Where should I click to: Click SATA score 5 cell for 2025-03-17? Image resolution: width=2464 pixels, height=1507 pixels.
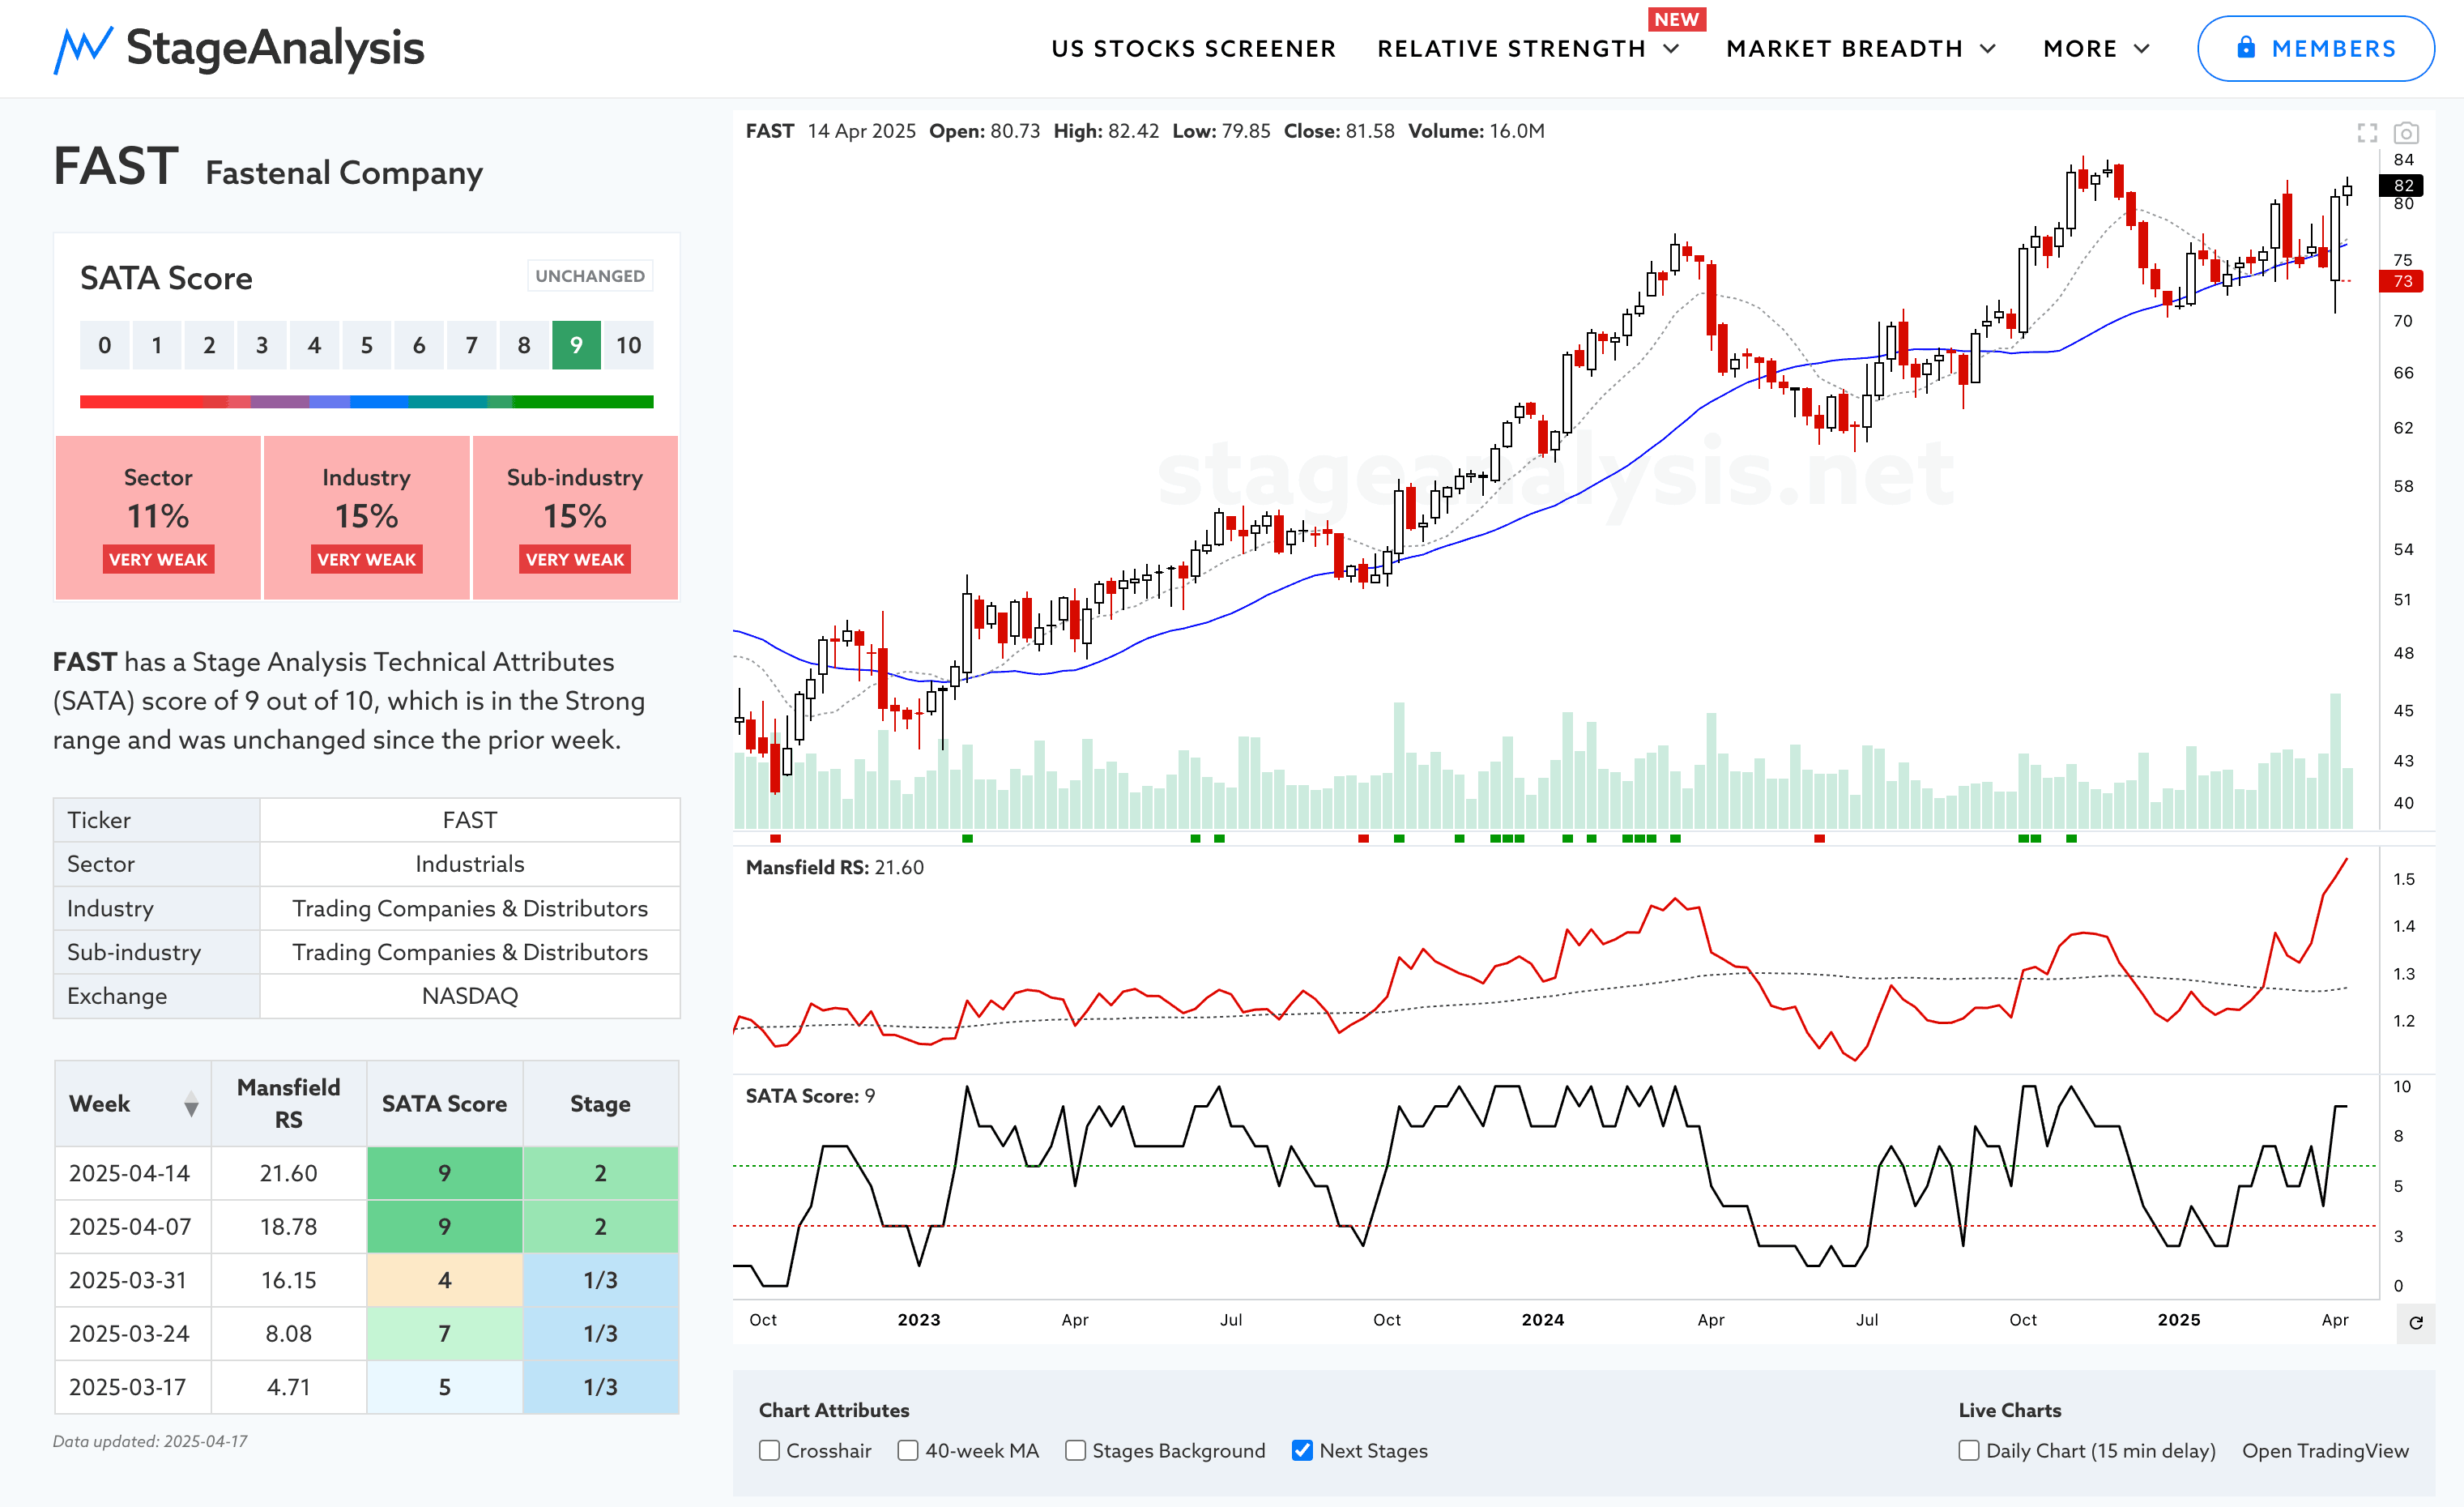[445, 1387]
